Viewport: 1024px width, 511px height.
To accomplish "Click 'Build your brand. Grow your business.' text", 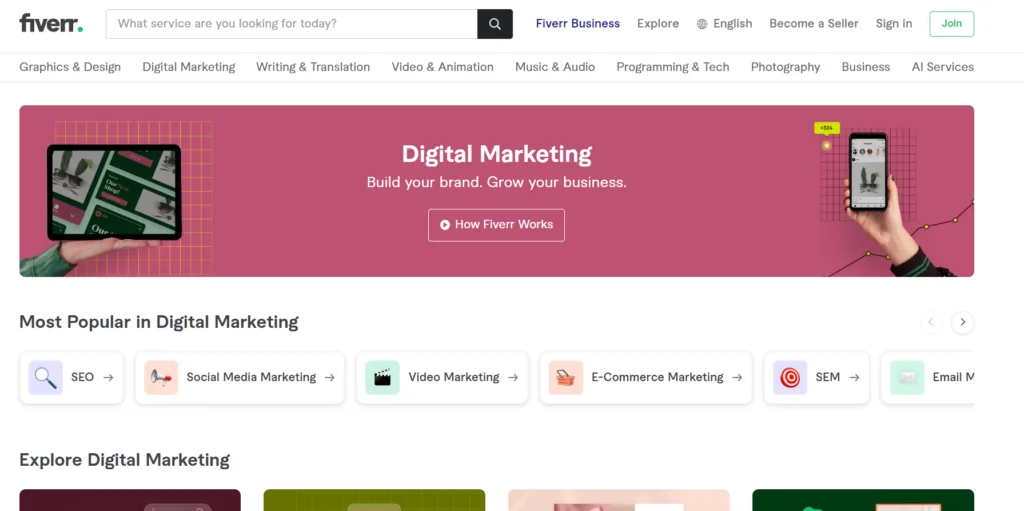I will [x=496, y=182].
